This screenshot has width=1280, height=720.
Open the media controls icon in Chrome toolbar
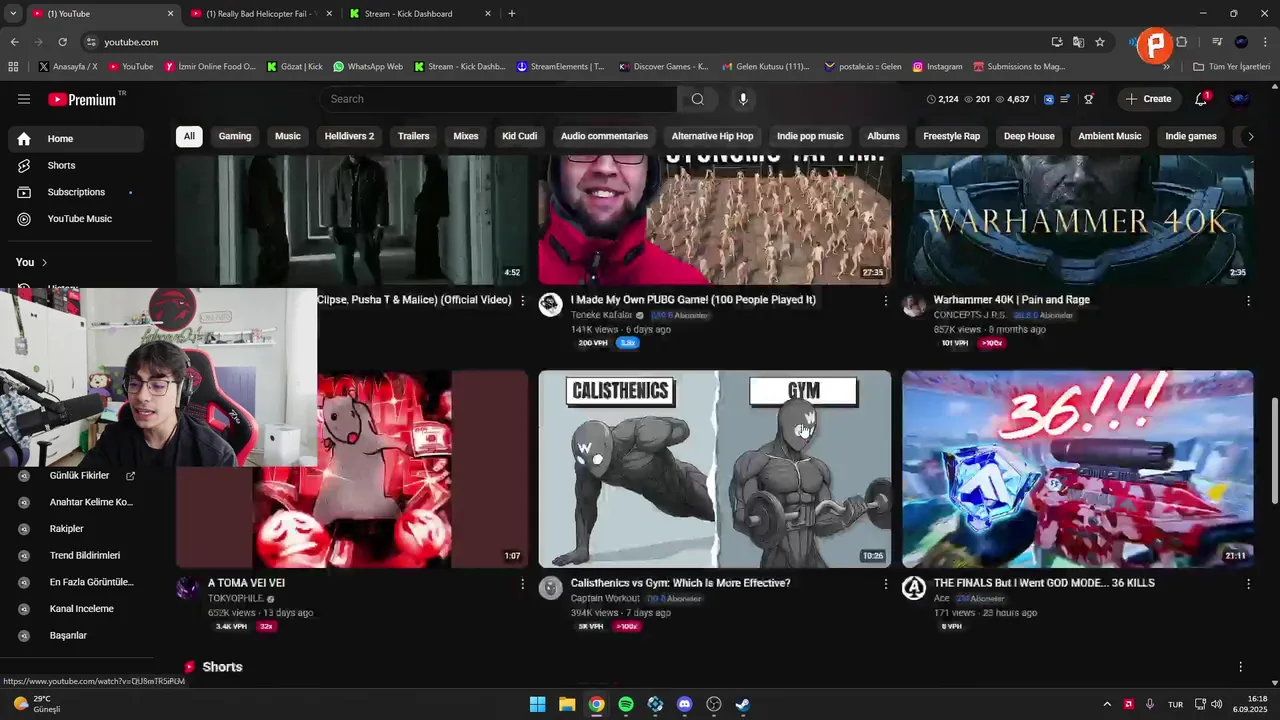(1217, 42)
